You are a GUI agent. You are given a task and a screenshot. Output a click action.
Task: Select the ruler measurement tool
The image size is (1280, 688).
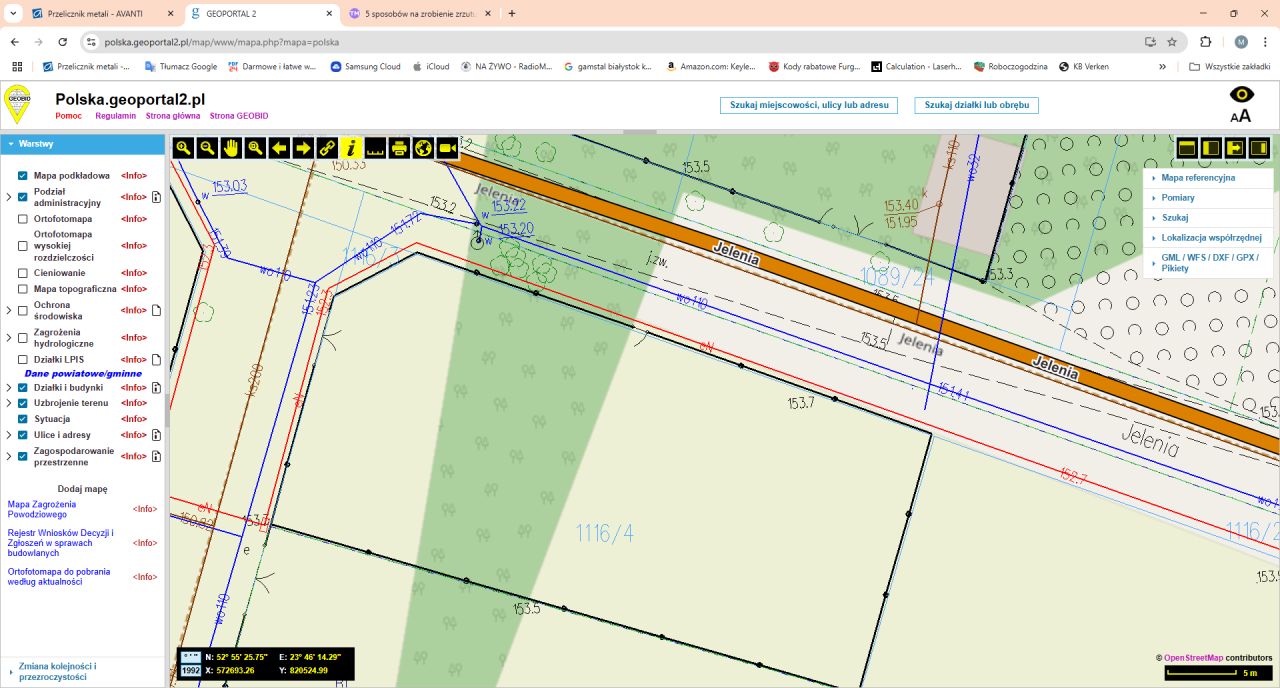coord(375,148)
